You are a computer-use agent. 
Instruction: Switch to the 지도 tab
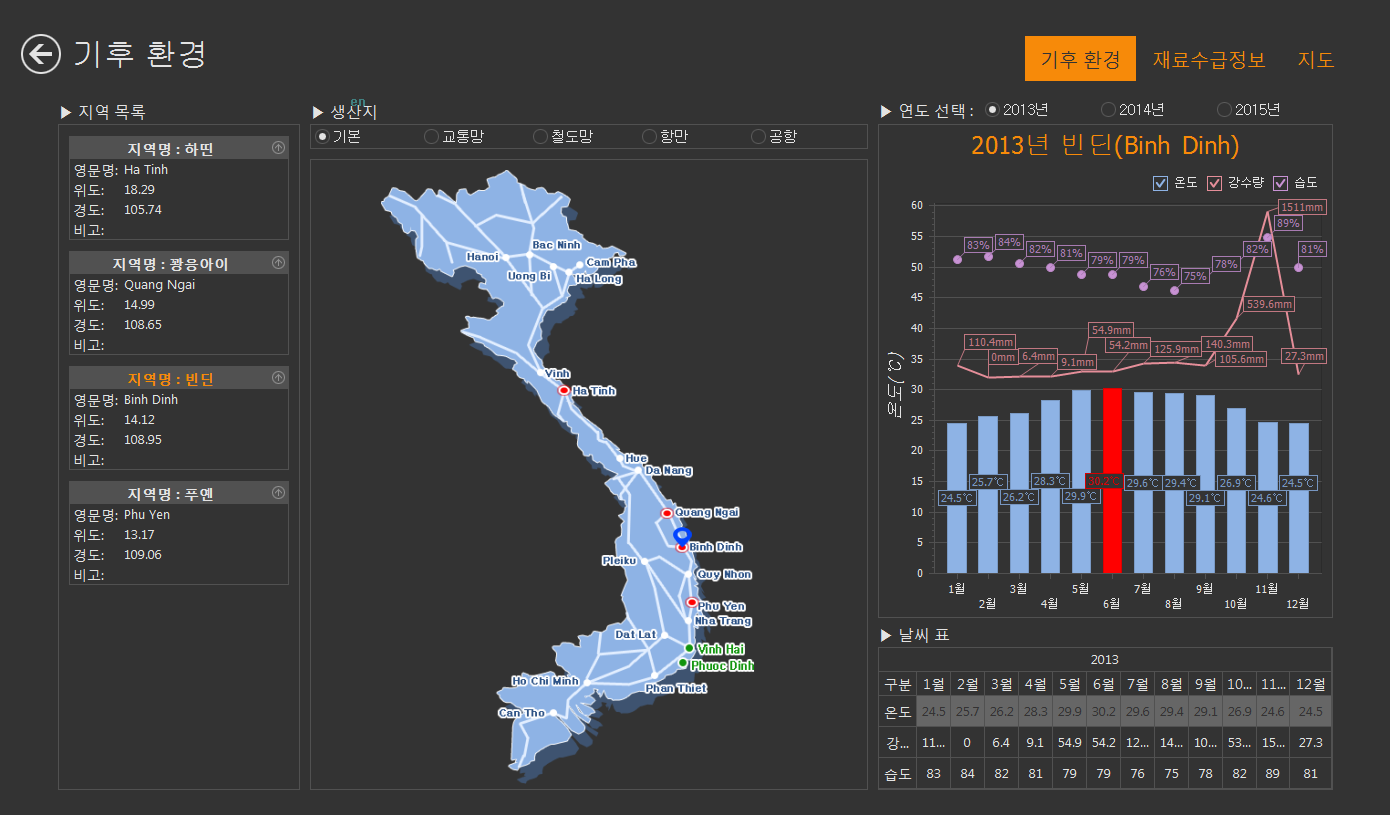click(x=1316, y=59)
